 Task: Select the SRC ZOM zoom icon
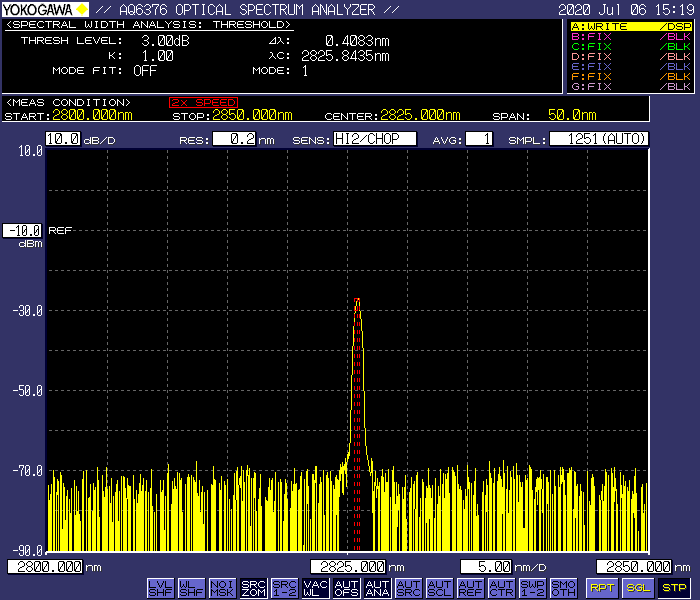coord(253,587)
